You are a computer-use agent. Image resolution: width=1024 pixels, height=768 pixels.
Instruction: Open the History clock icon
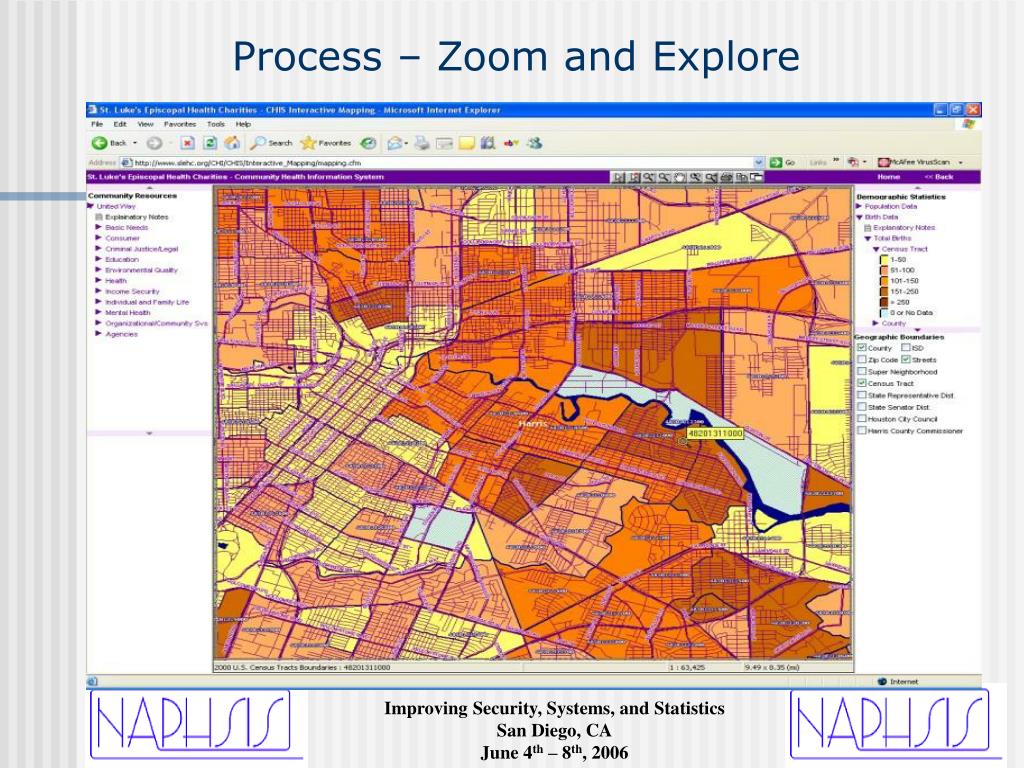pyautogui.click(x=369, y=143)
